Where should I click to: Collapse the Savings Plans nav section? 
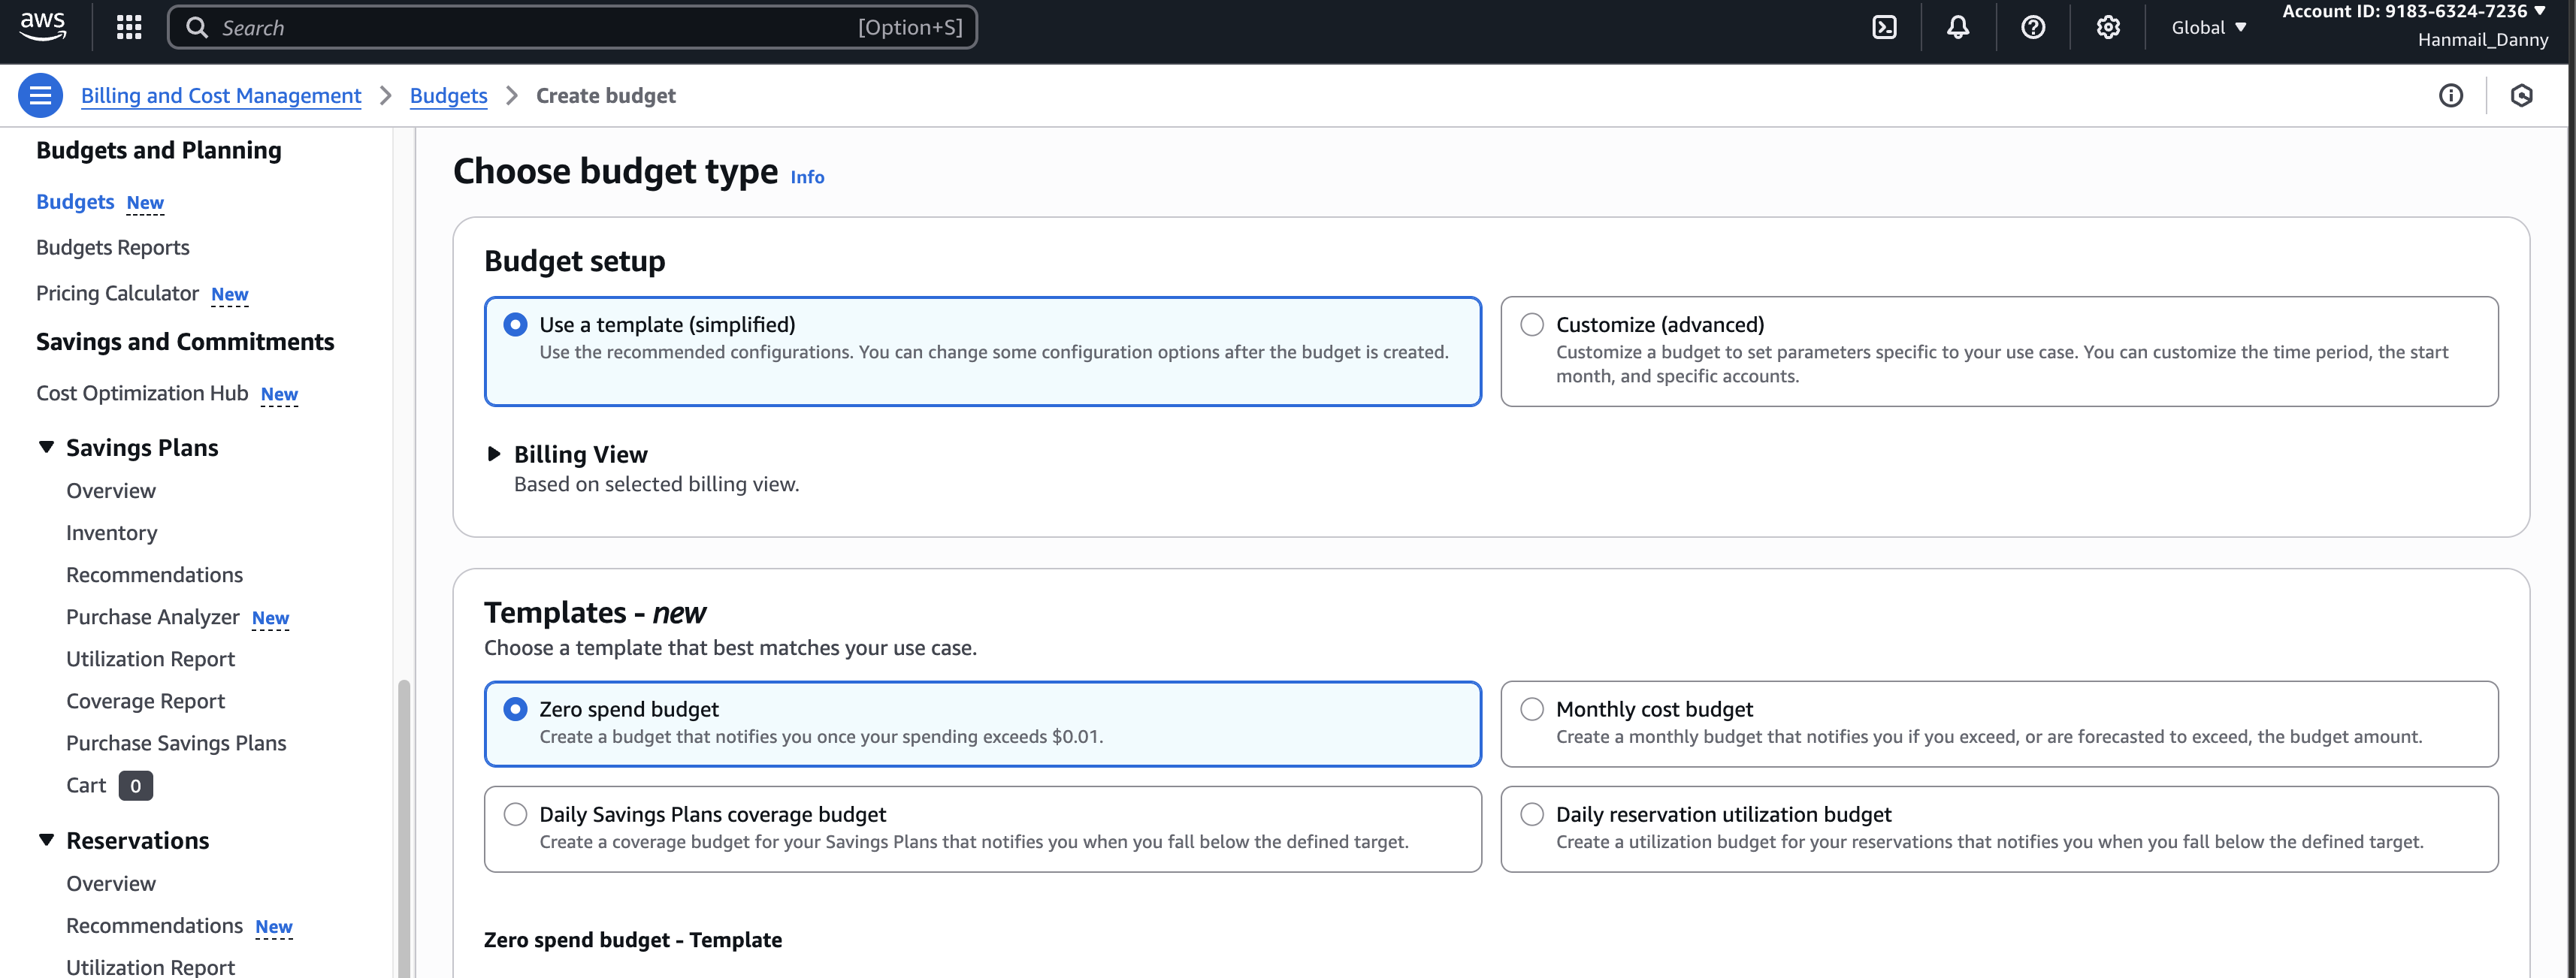pyautogui.click(x=46, y=447)
